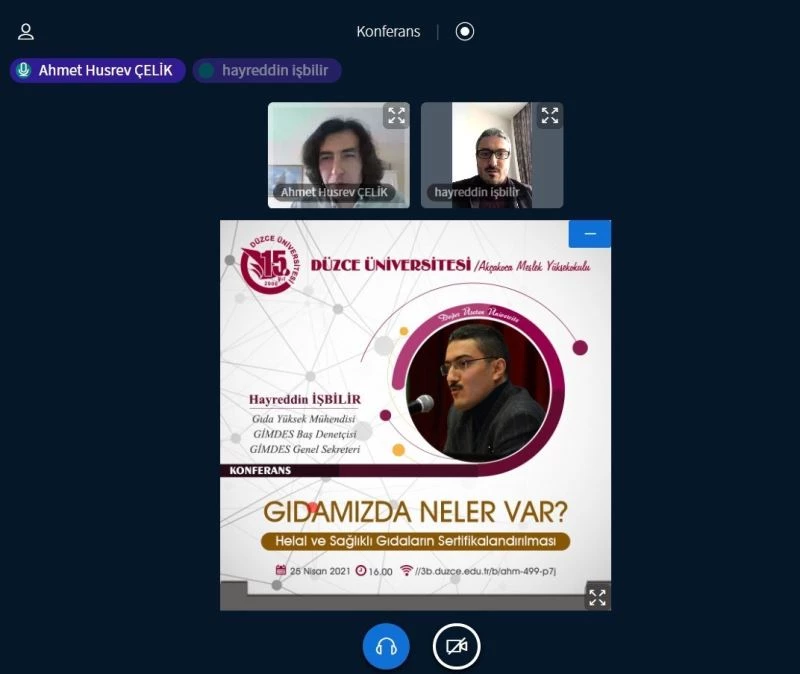
Task: Click the Konferans session title
Action: pos(388,31)
